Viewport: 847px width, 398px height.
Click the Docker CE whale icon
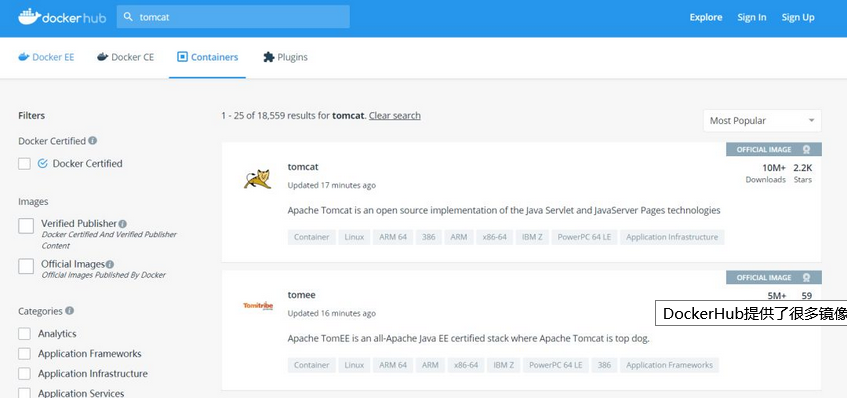(x=103, y=57)
